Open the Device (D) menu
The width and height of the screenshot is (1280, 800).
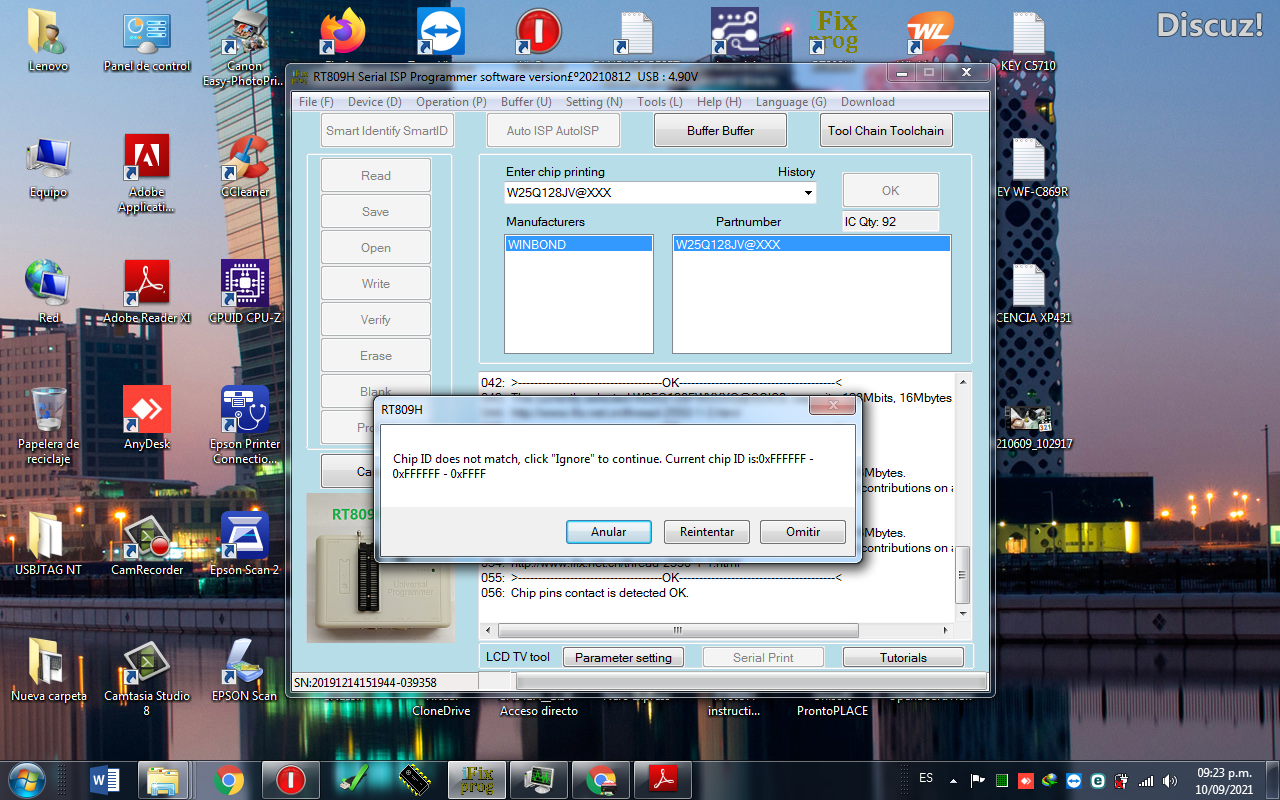click(374, 102)
